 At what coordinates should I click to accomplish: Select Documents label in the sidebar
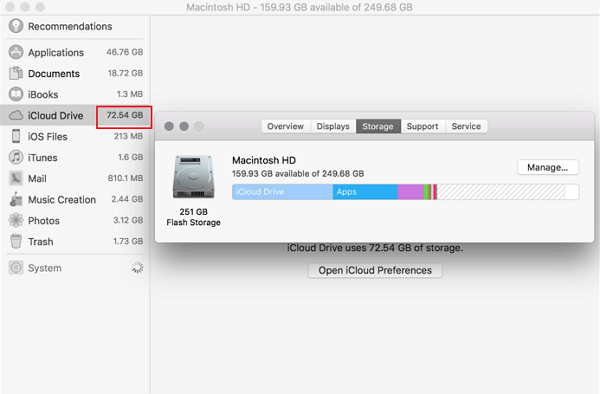(x=54, y=73)
